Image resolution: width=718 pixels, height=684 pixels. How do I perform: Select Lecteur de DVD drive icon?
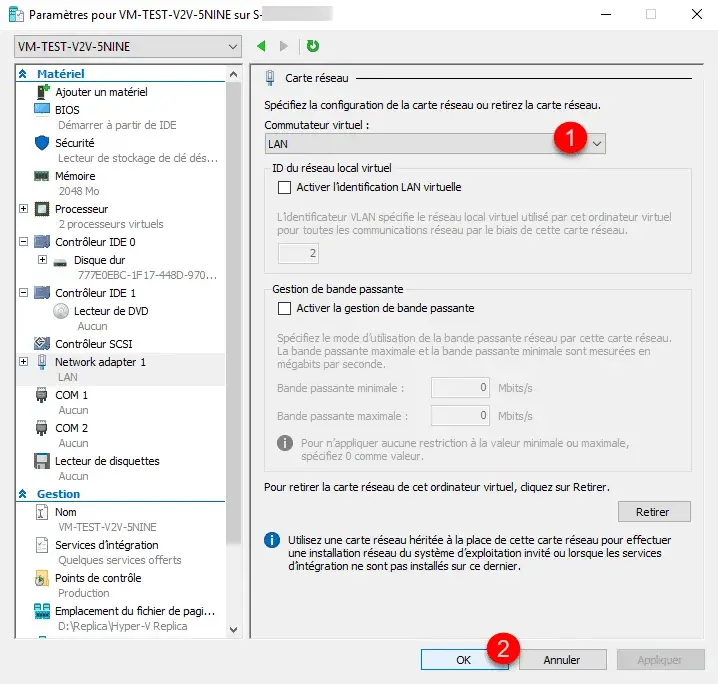[61, 310]
